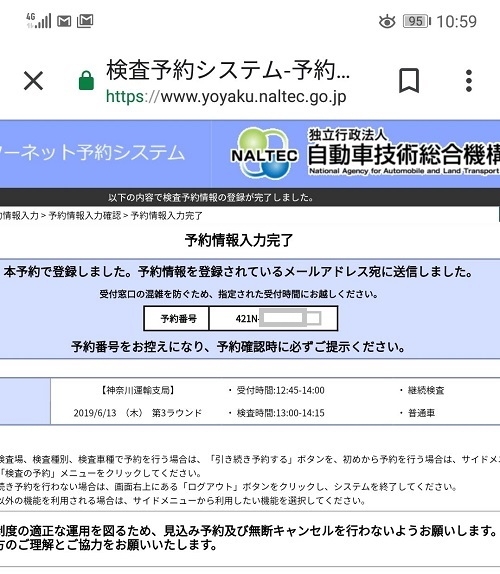500x574 pixels.
Task: Tap the mobile signal strength indicator
Action: [38, 20]
